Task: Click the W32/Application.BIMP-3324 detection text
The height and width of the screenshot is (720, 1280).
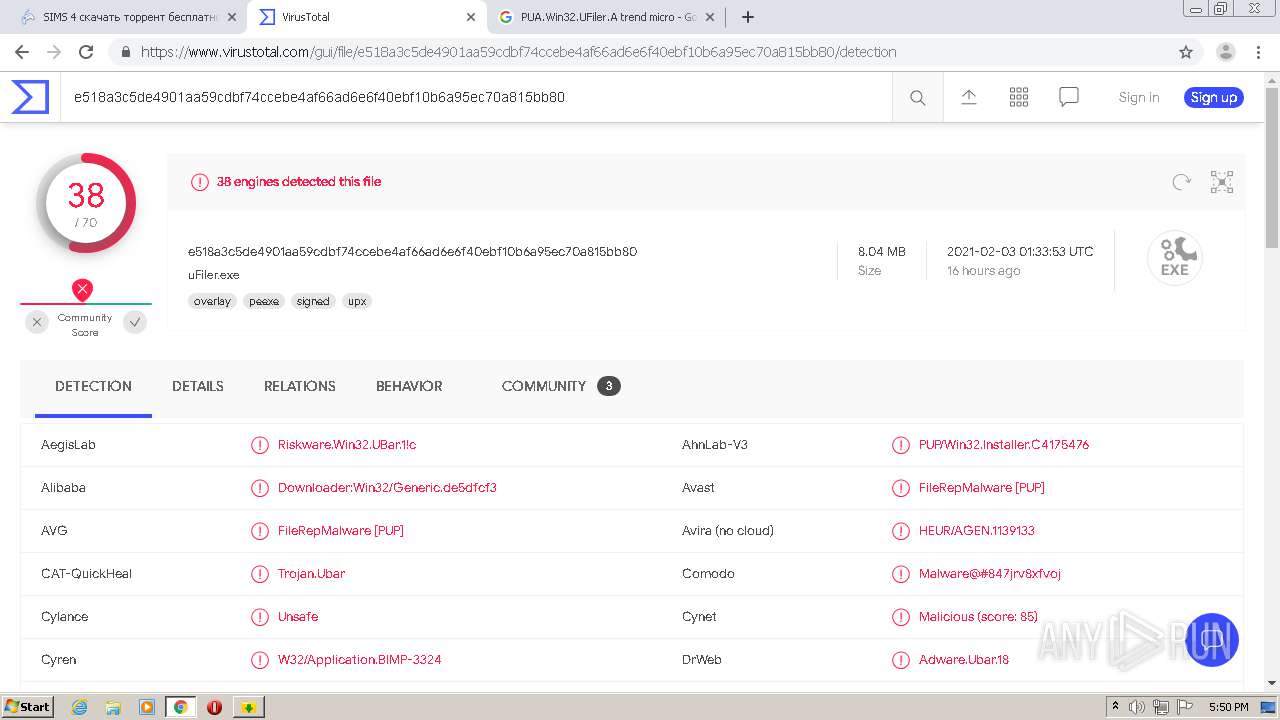Action: pyautogui.click(x=360, y=660)
